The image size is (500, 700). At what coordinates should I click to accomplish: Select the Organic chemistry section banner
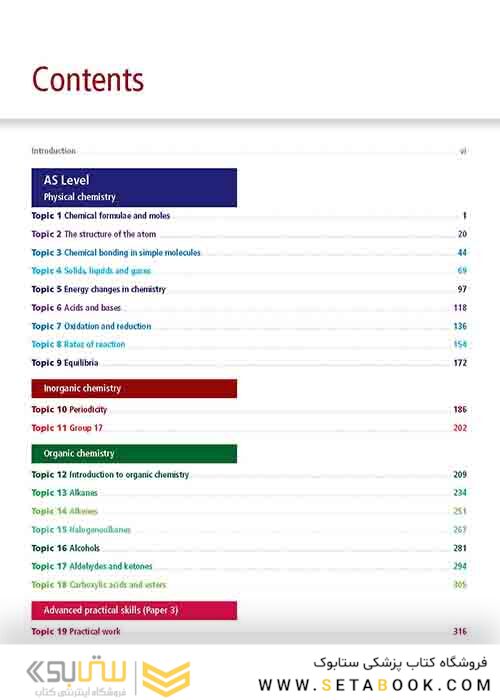[x=134, y=454]
